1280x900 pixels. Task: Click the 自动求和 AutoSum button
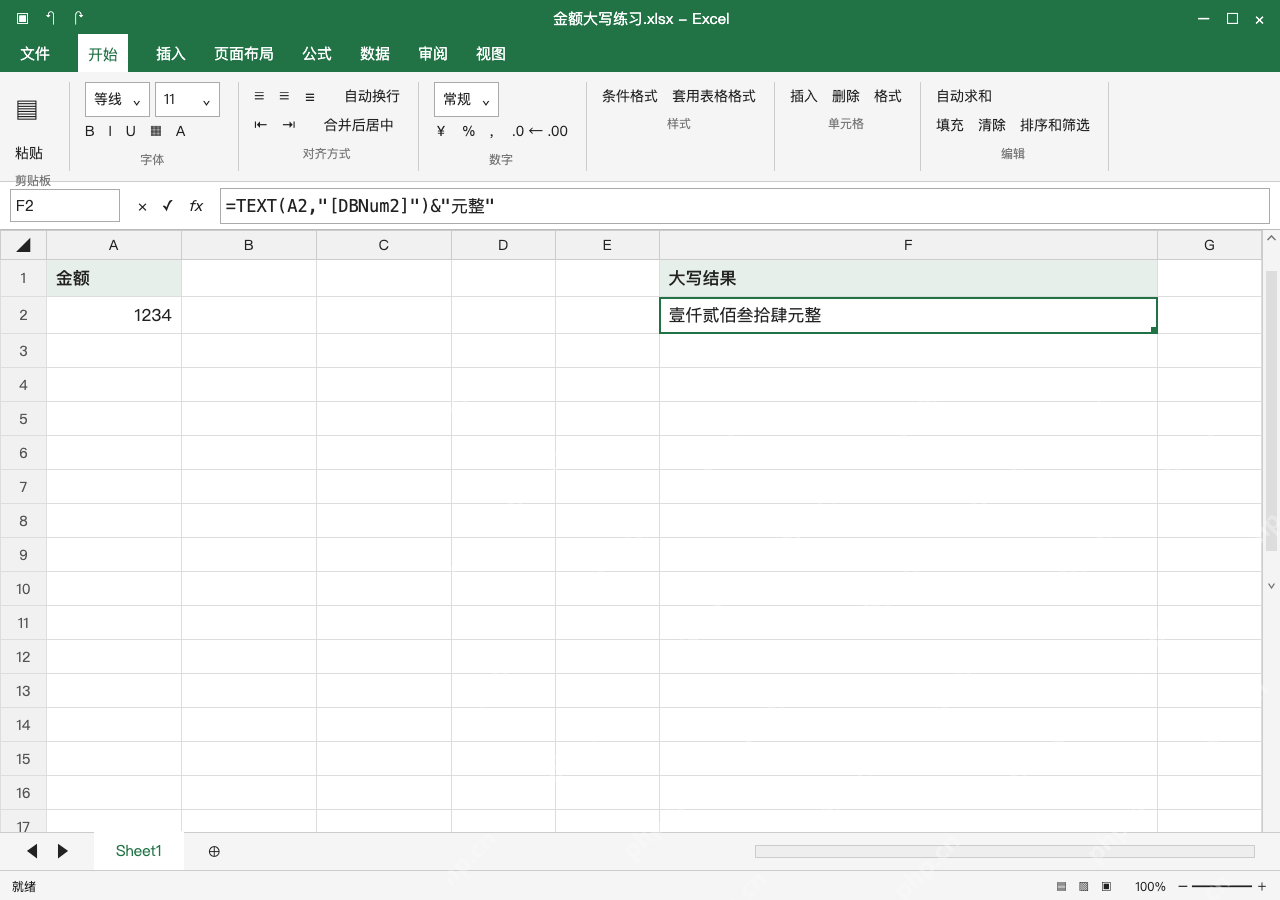coord(964,96)
